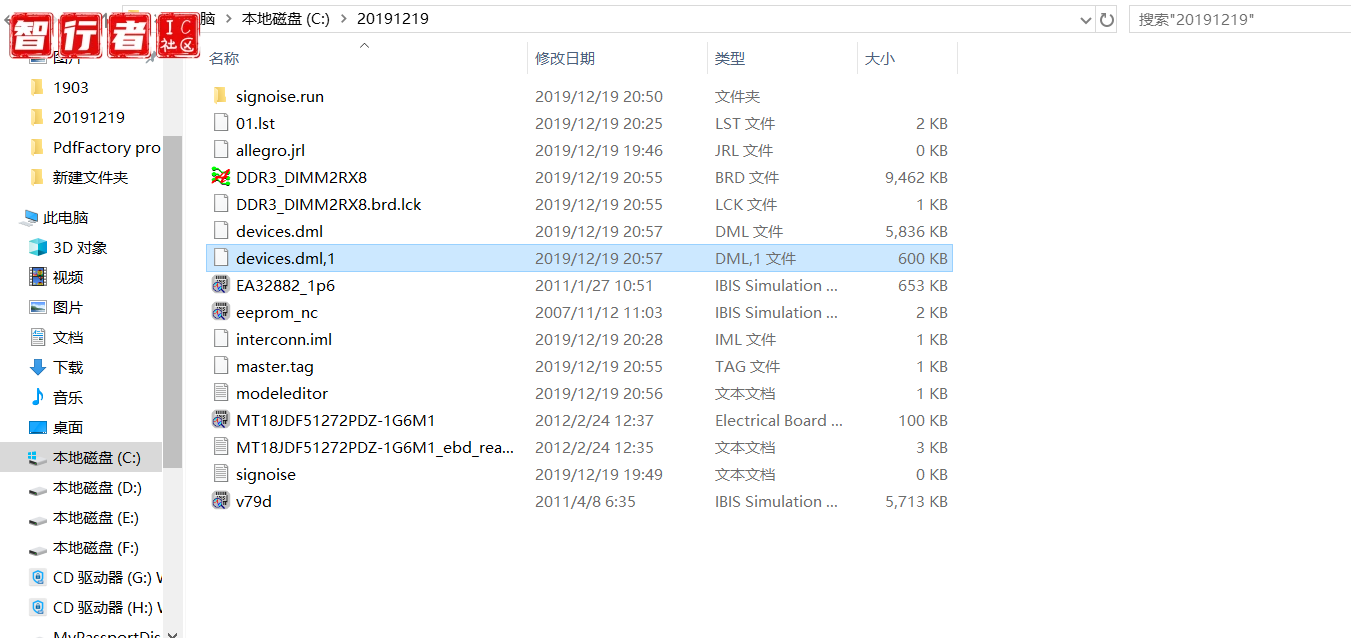Screen dimensions: 1351x638
Task: Select the devices.dml,1 file row
Action: point(285,258)
